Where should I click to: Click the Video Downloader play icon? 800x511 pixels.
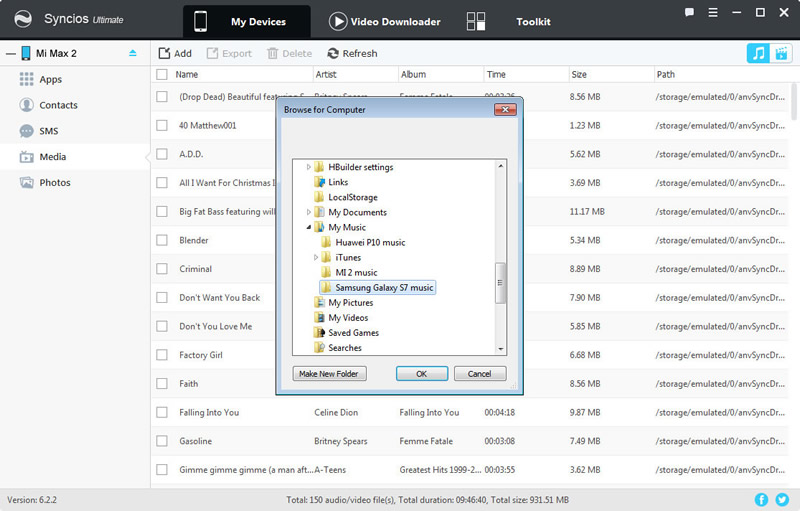[337, 21]
